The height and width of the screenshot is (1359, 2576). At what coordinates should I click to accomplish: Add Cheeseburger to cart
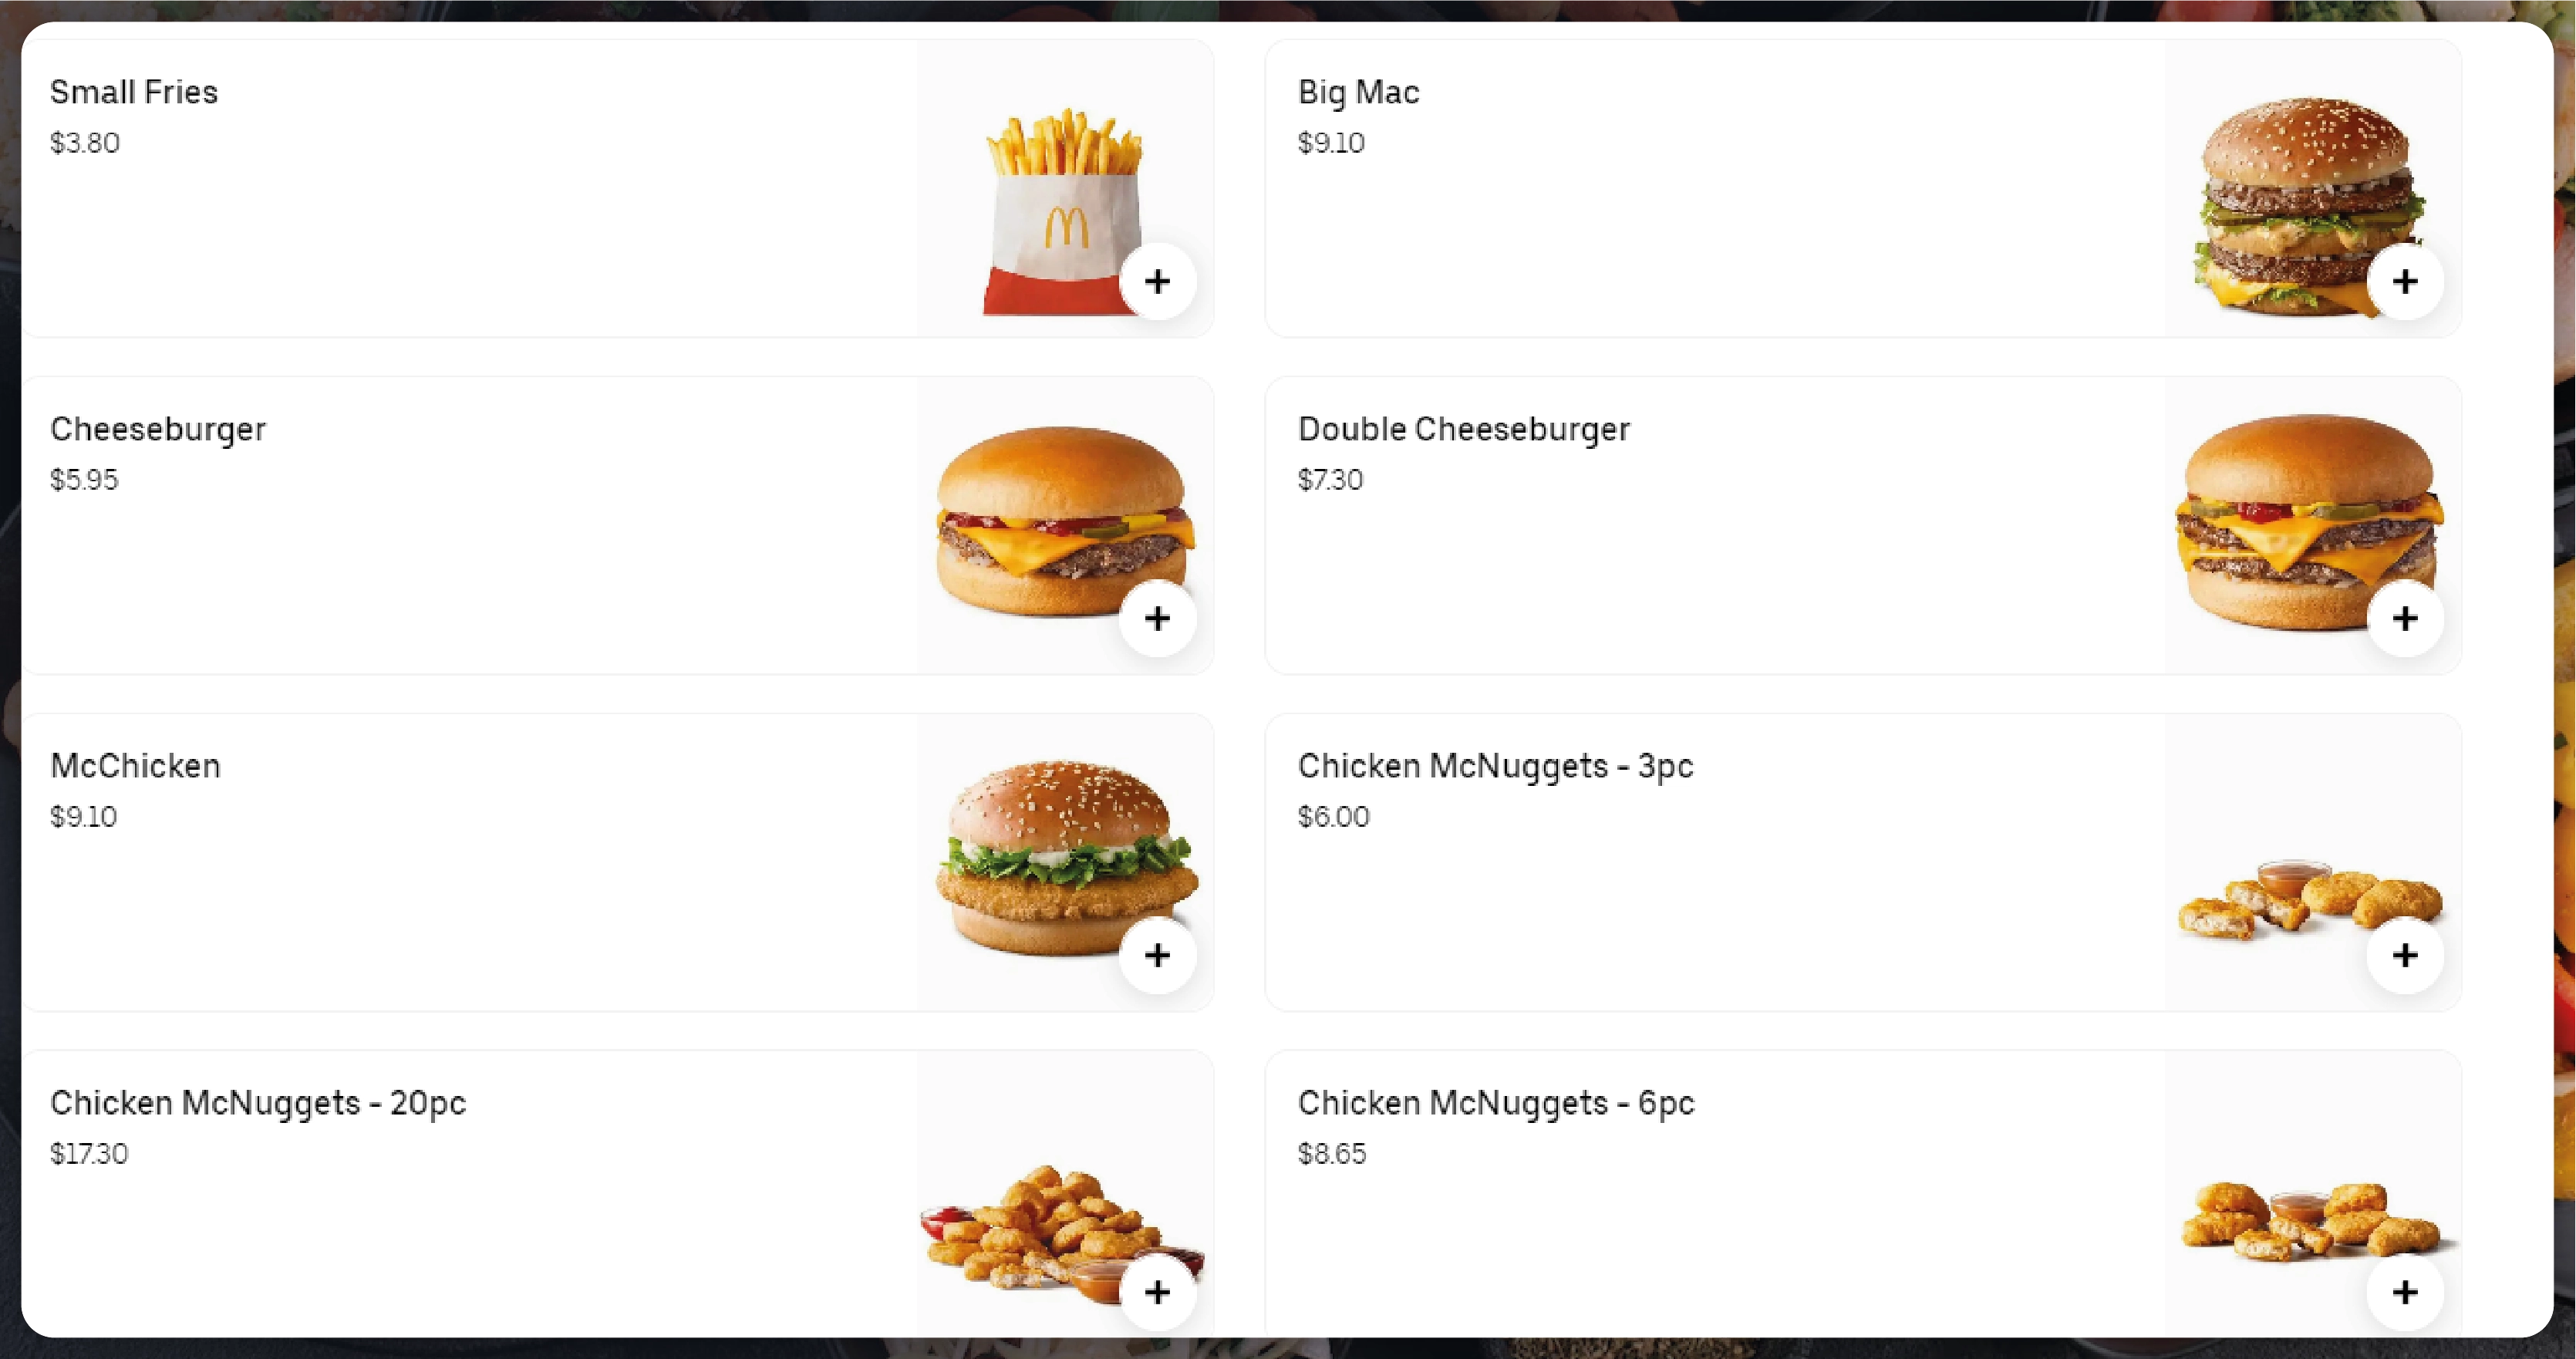pos(1158,619)
